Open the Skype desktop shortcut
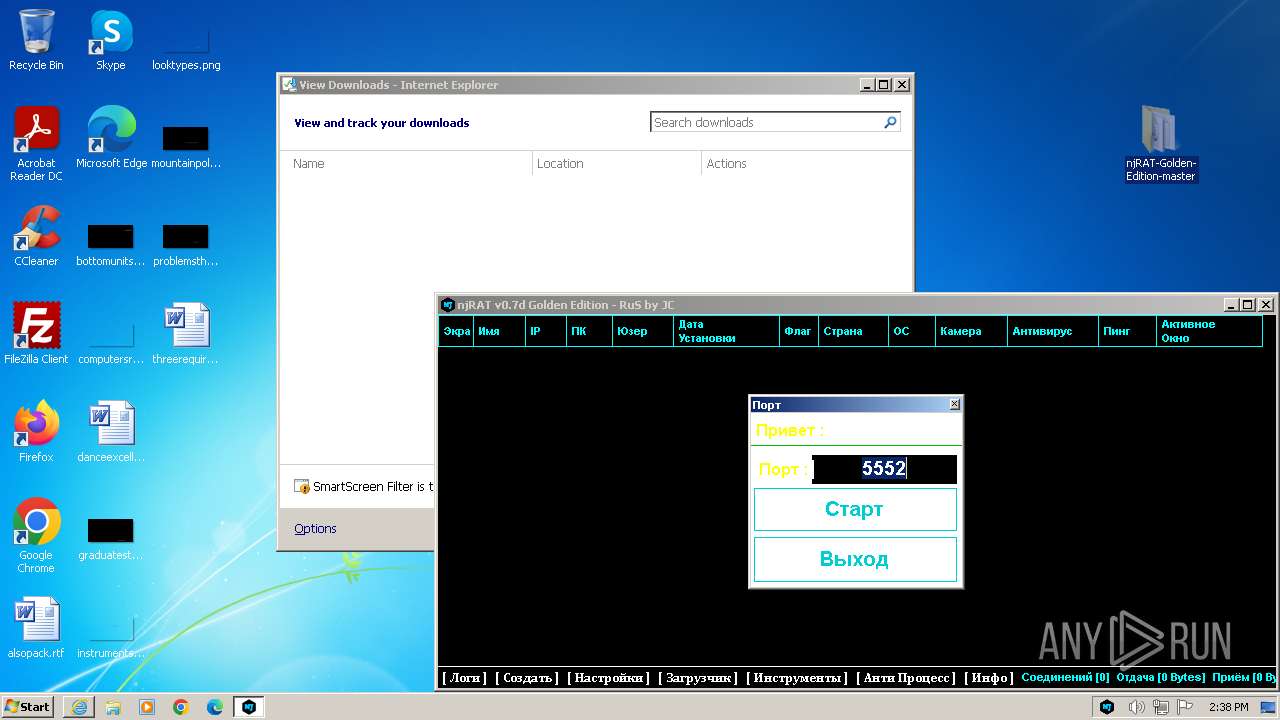 110,40
